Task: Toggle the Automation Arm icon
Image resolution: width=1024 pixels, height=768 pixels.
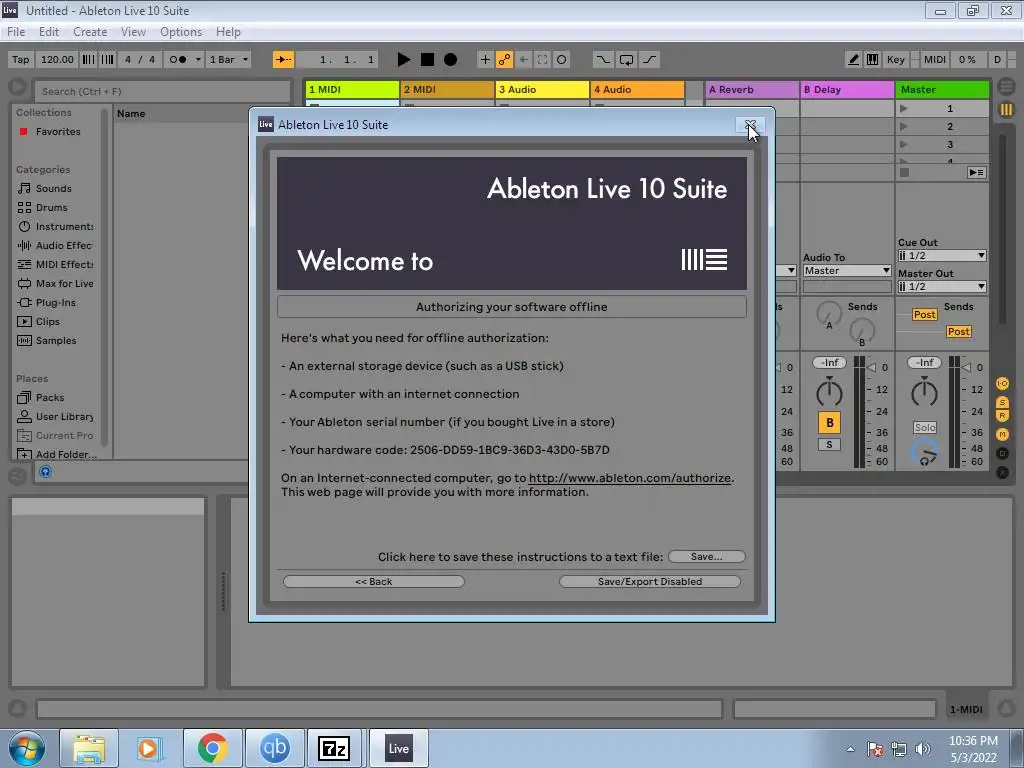Action: [504, 59]
